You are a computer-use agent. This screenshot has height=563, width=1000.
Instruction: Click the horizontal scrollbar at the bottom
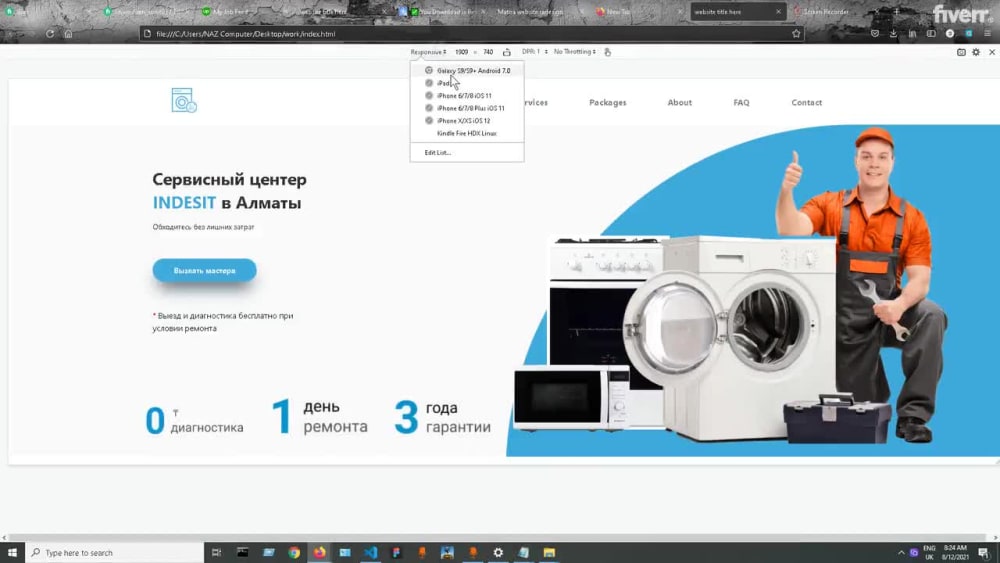(x=497, y=537)
